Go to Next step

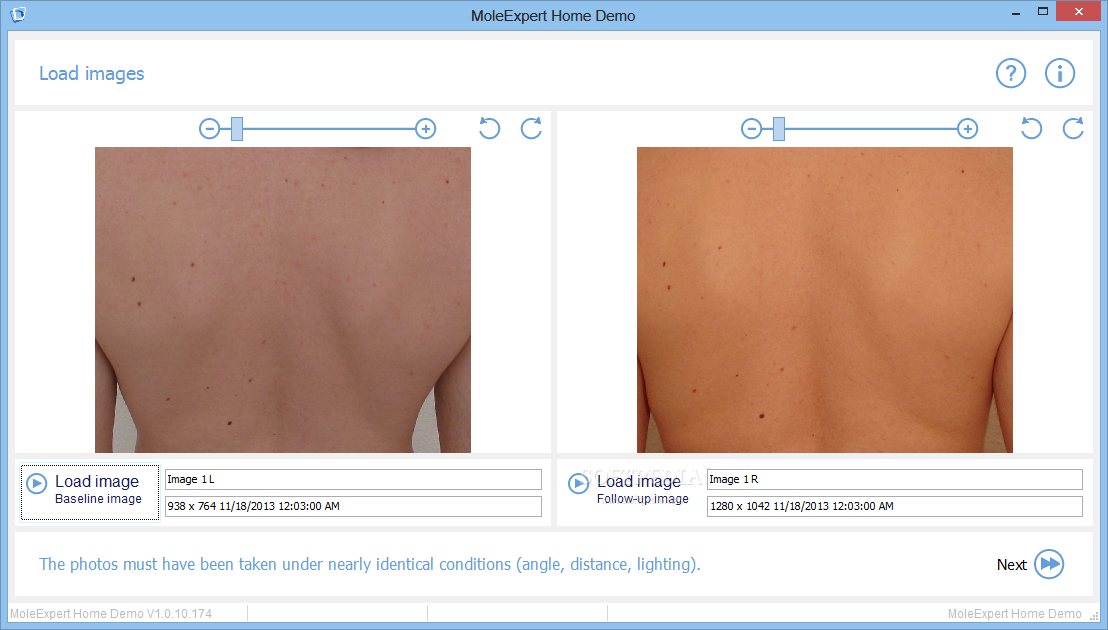(x=1030, y=564)
